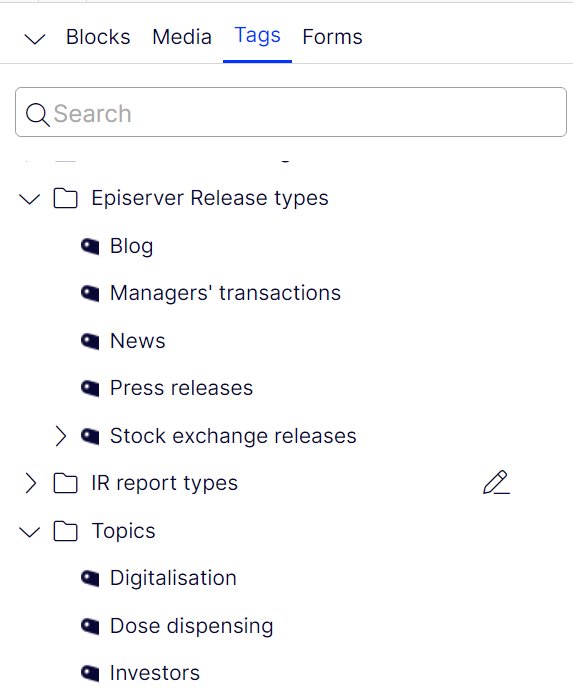
Task: Click the magnifier icon in the search box
Action: click(x=38, y=114)
